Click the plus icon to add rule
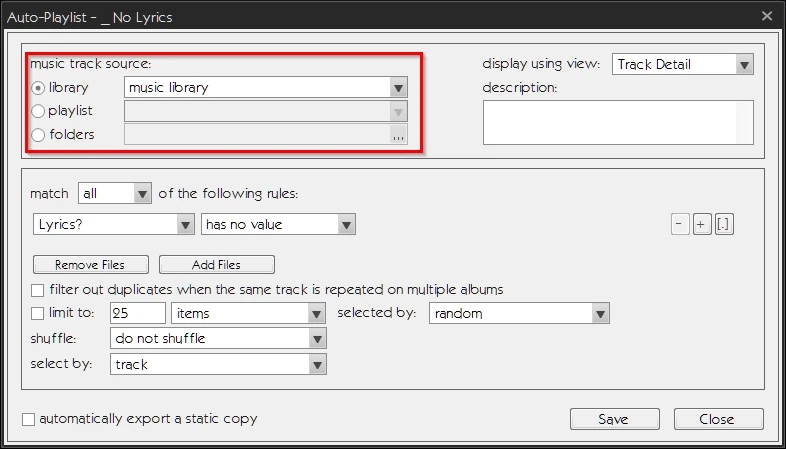This screenshot has width=786, height=449. (702, 225)
